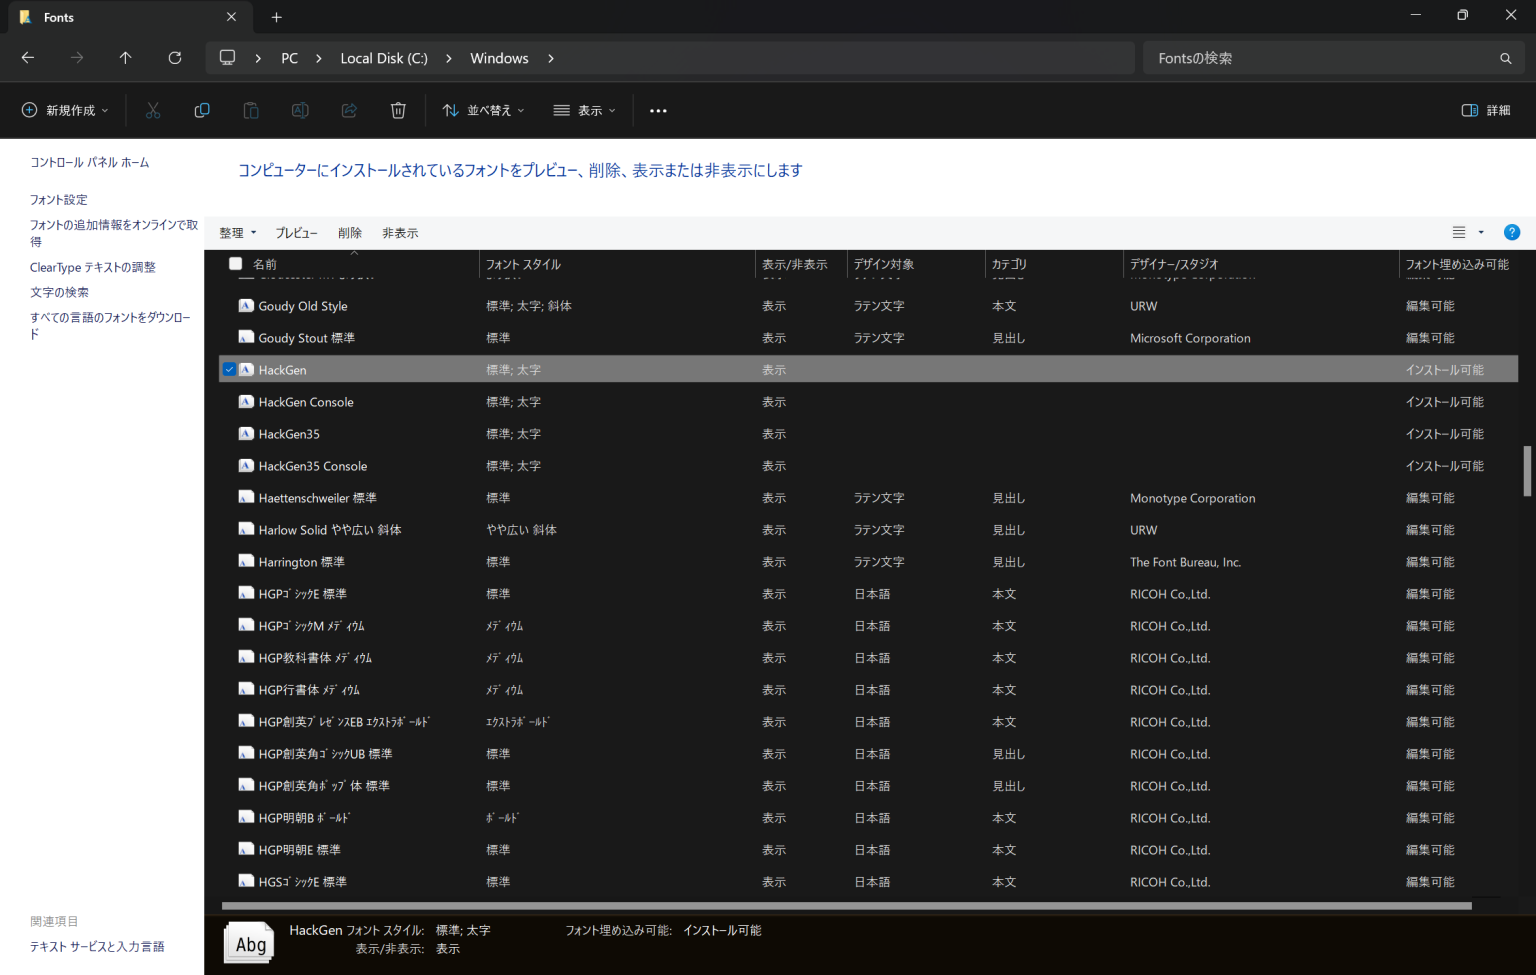Viewport: 1536px width, 975px height.
Task: Toggle the 詳細 details pane icon
Action: 1484,110
